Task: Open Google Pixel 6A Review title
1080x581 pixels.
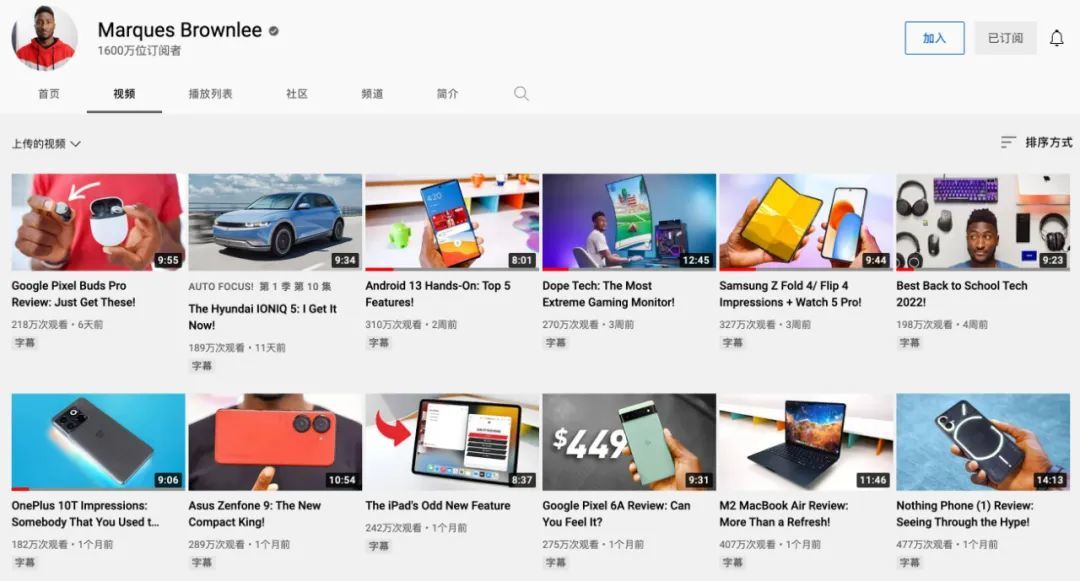Action: point(616,514)
